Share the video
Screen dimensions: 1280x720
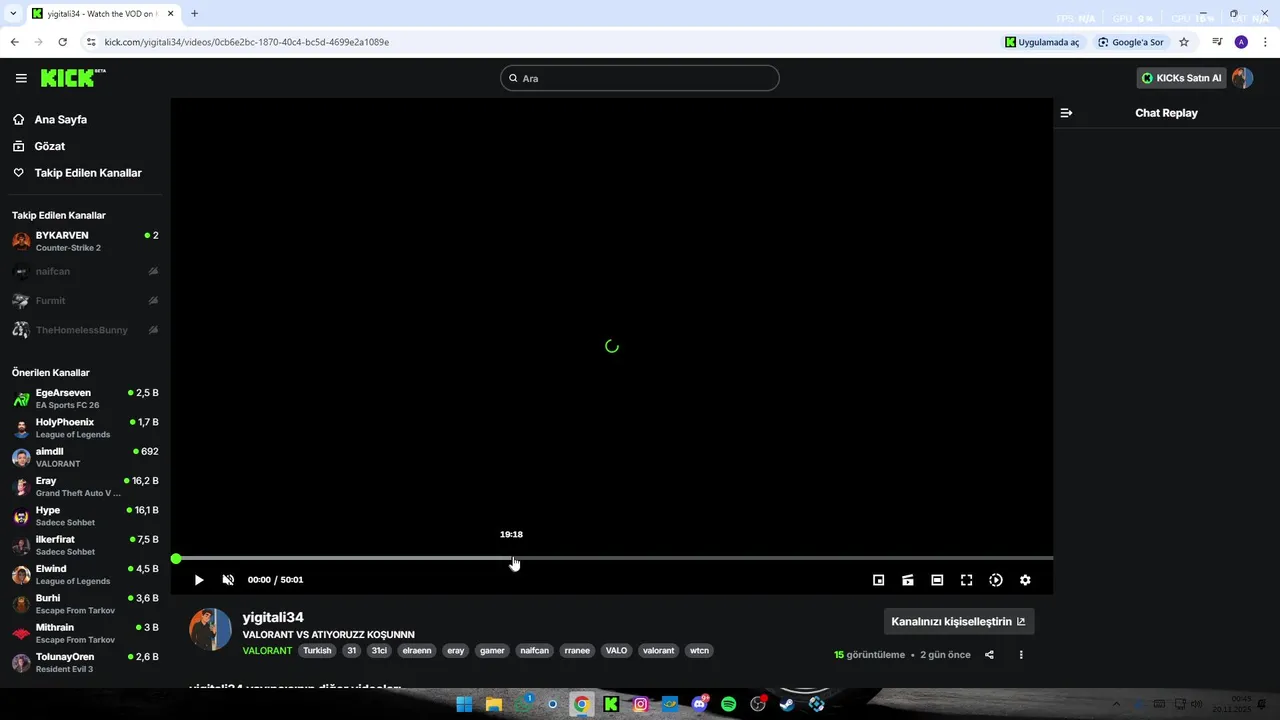pos(989,655)
